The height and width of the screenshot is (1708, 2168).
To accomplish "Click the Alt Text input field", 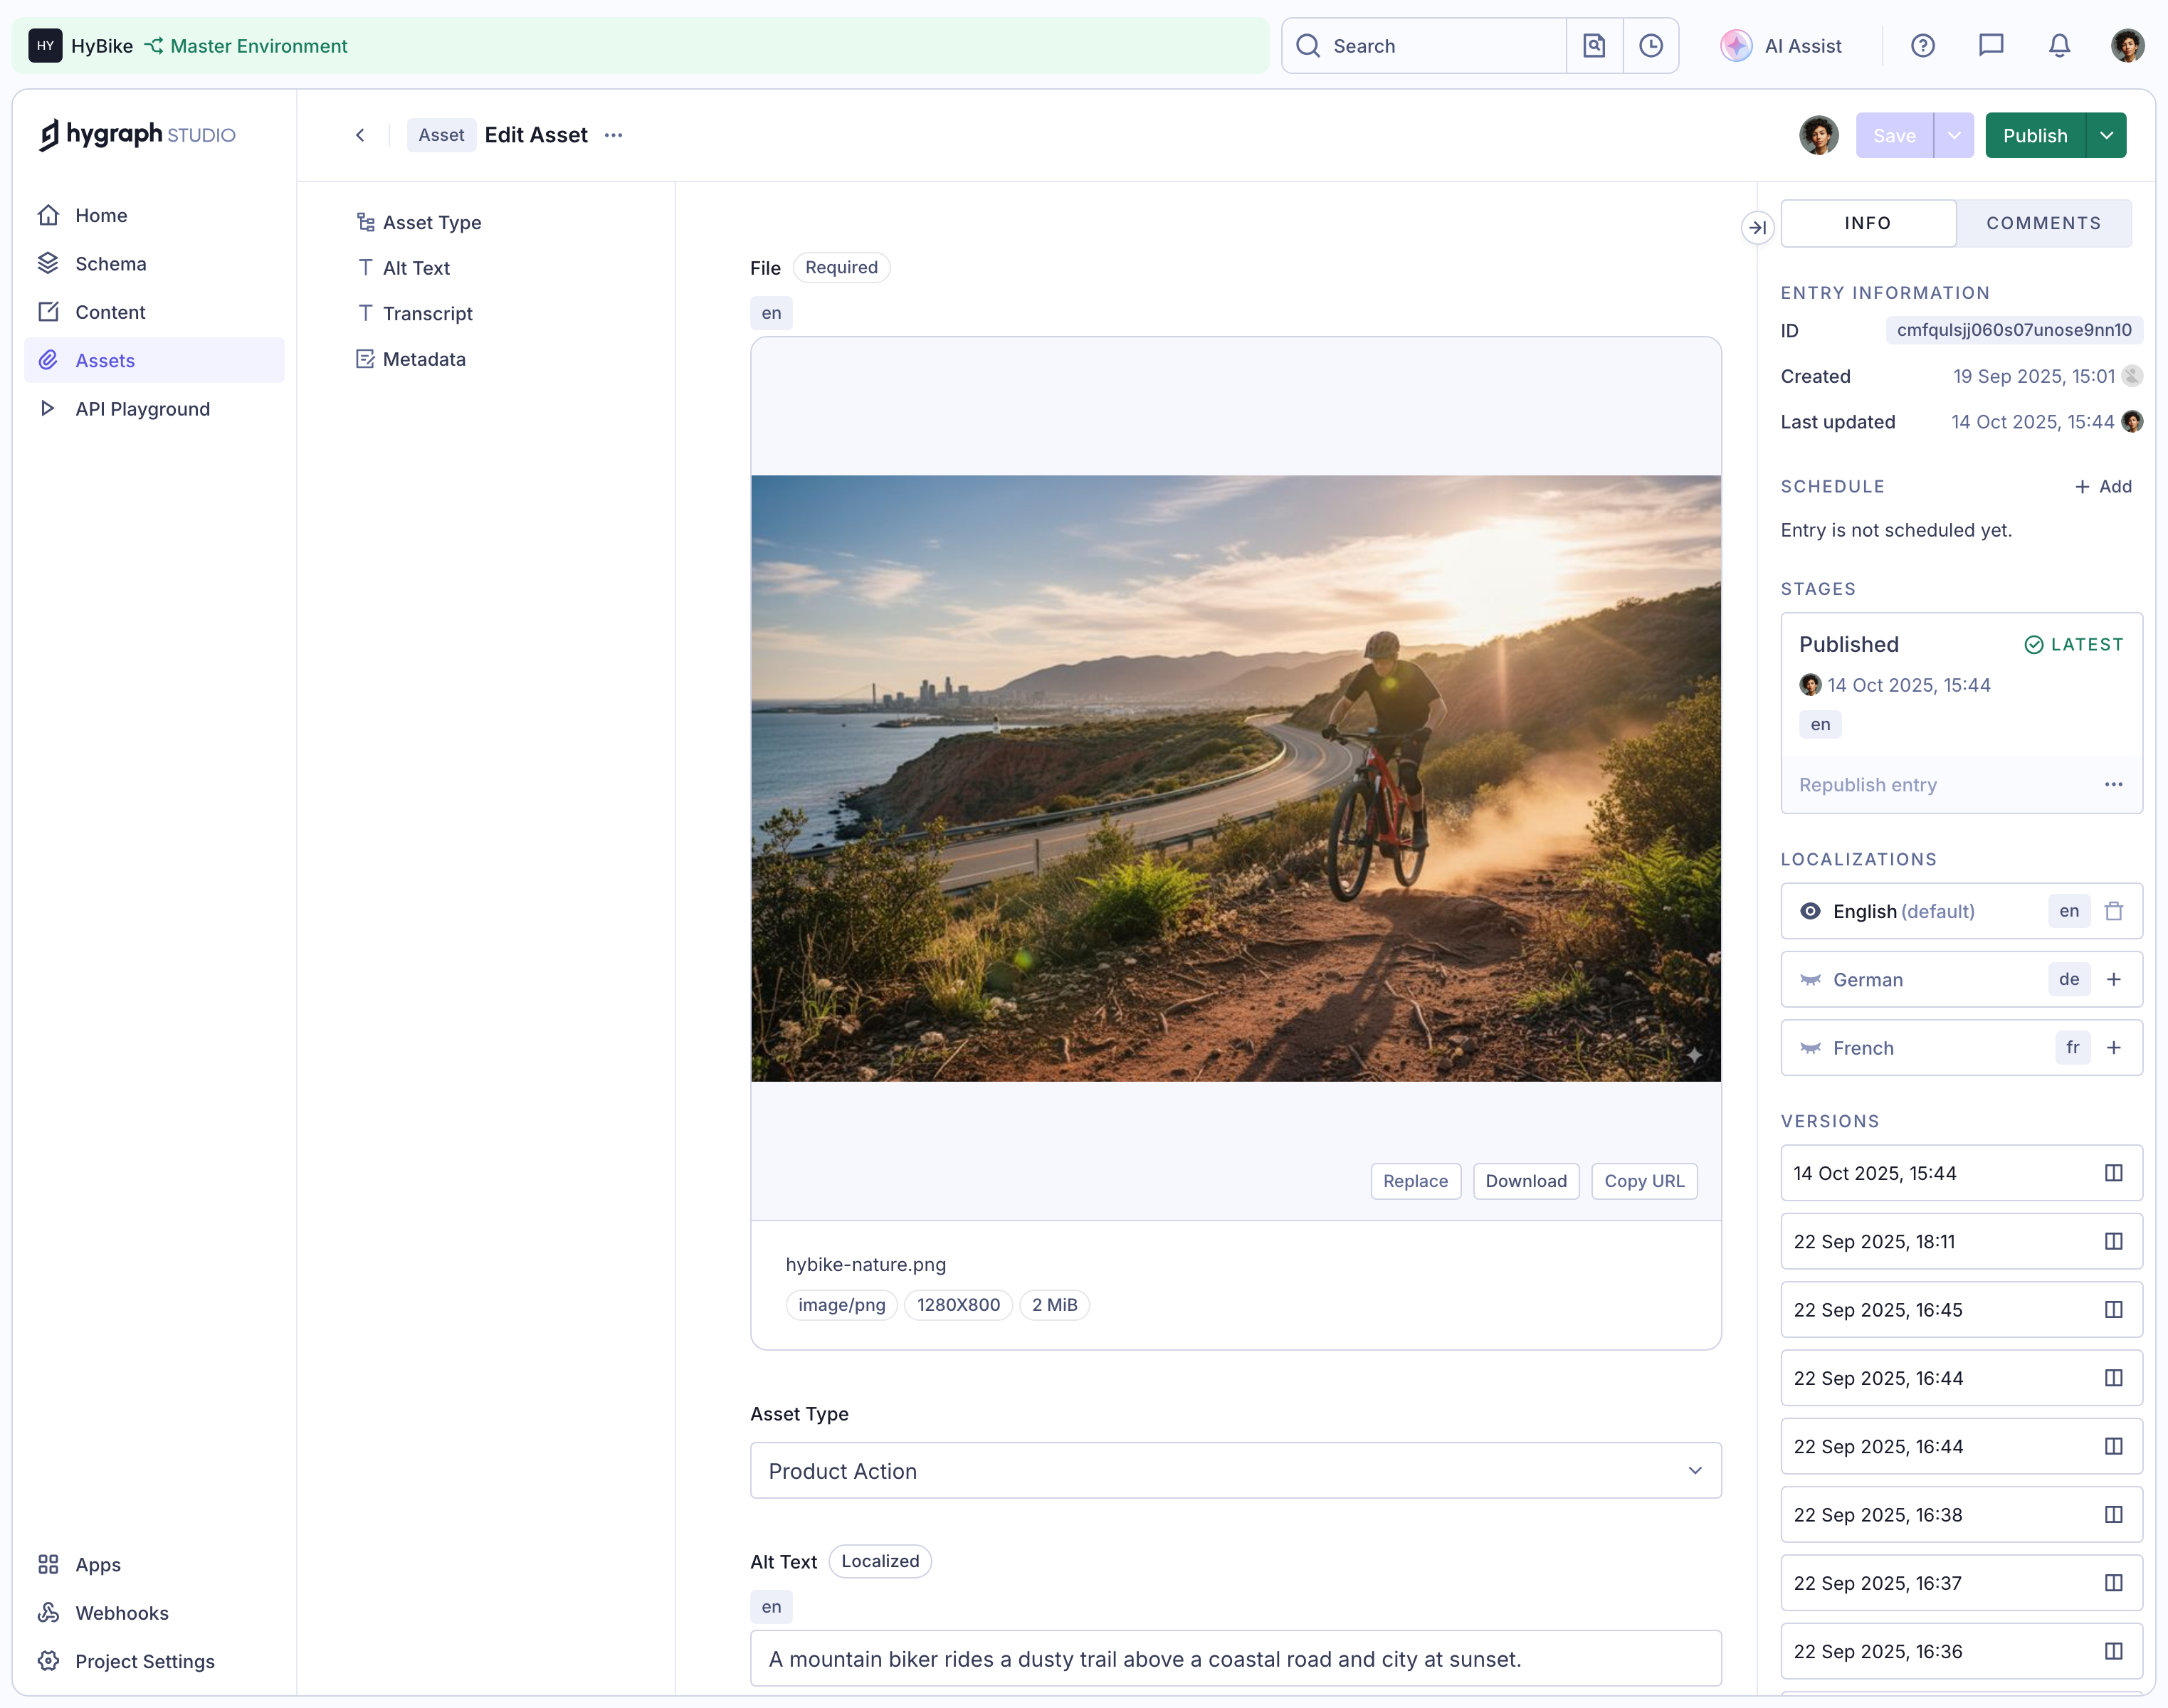I will tap(1236, 1659).
